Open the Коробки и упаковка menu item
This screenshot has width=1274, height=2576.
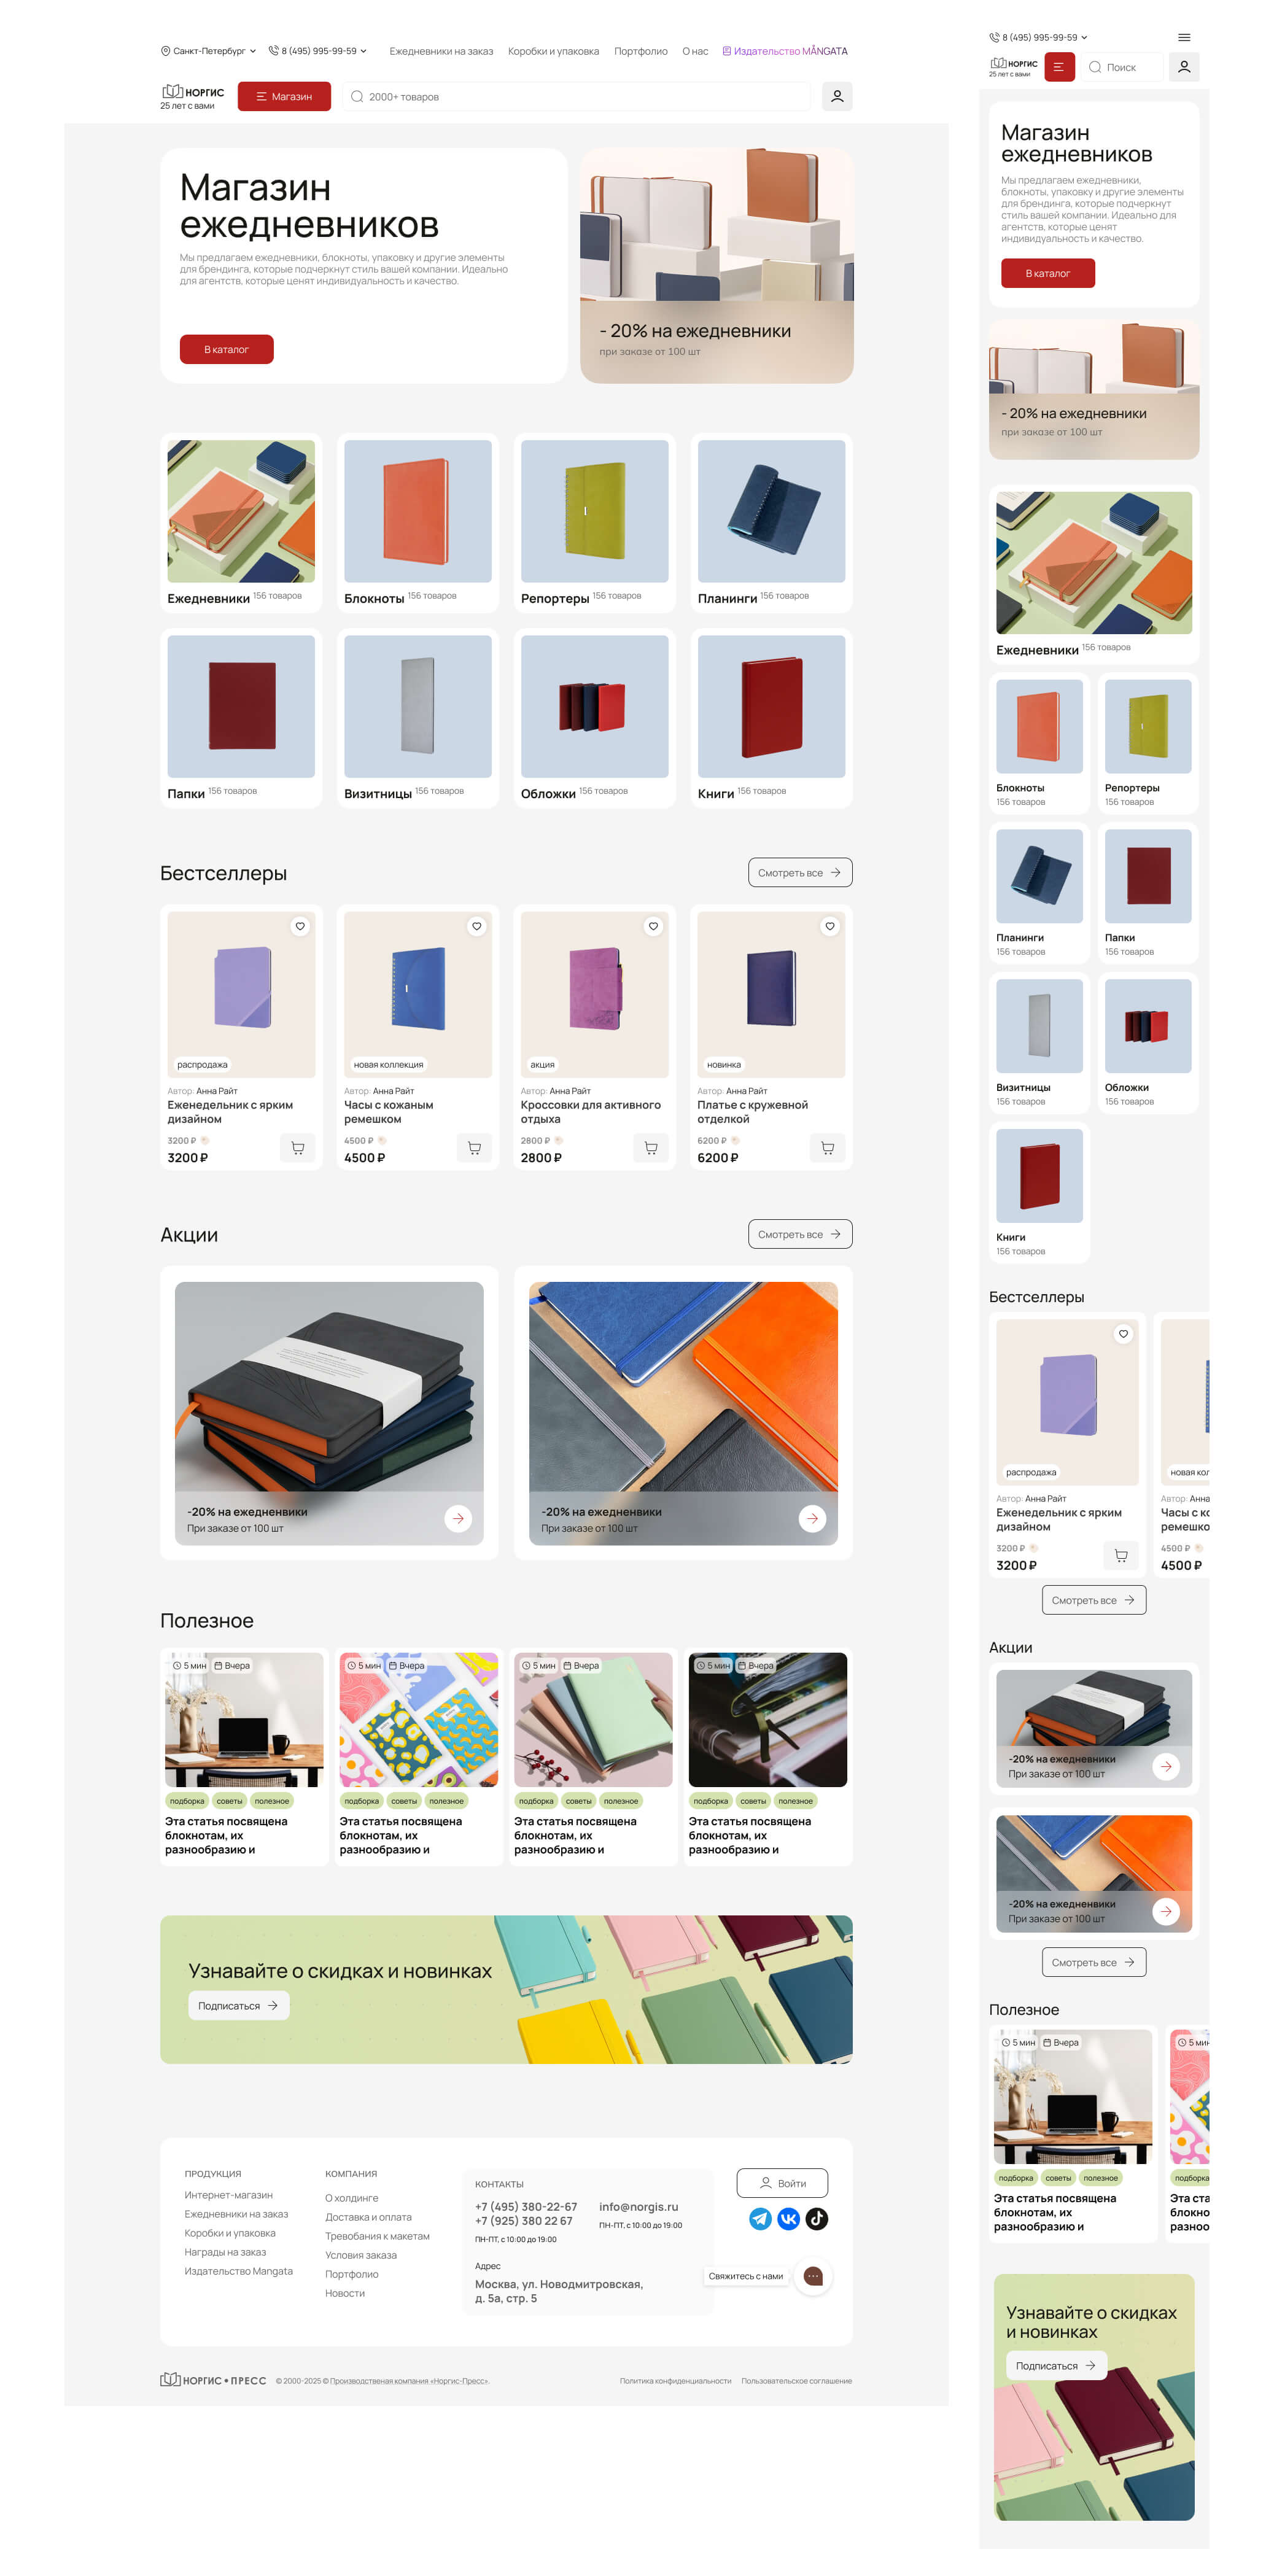coord(553,51)
